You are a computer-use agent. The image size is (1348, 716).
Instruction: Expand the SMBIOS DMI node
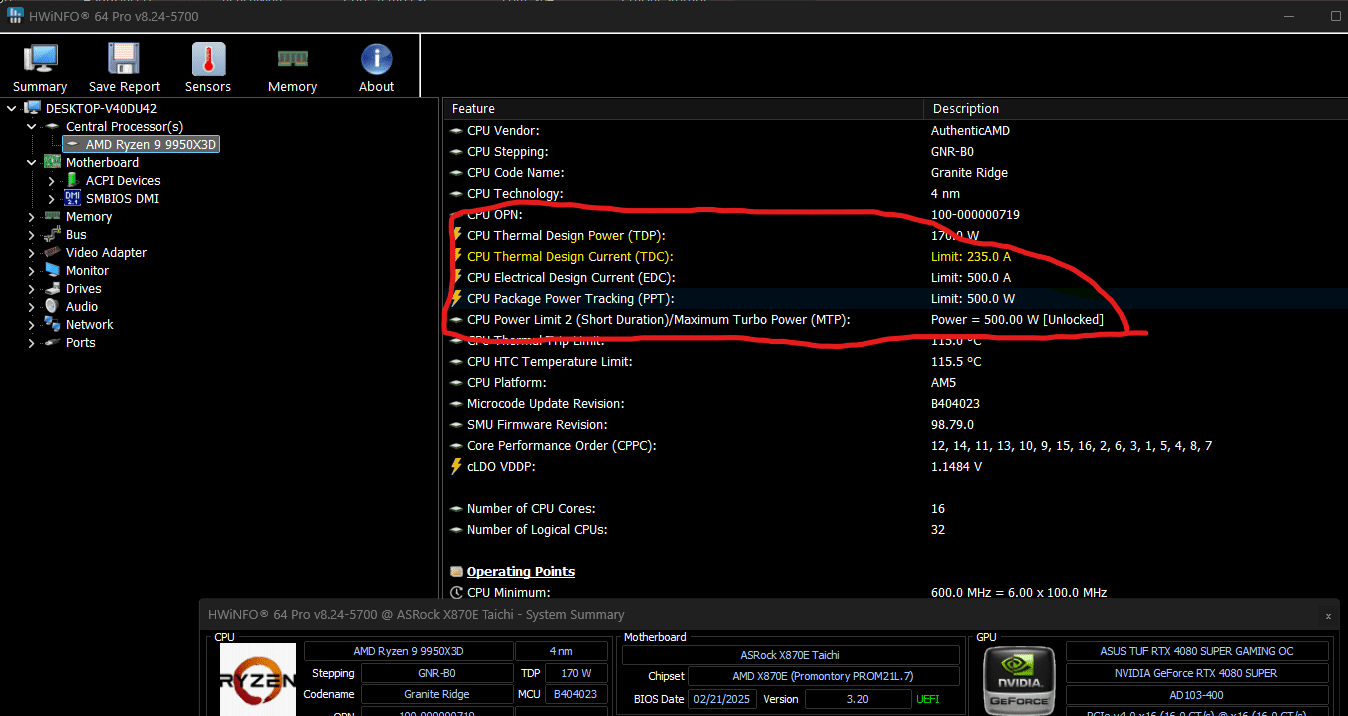pyautogui.click(x=52, y=198)
